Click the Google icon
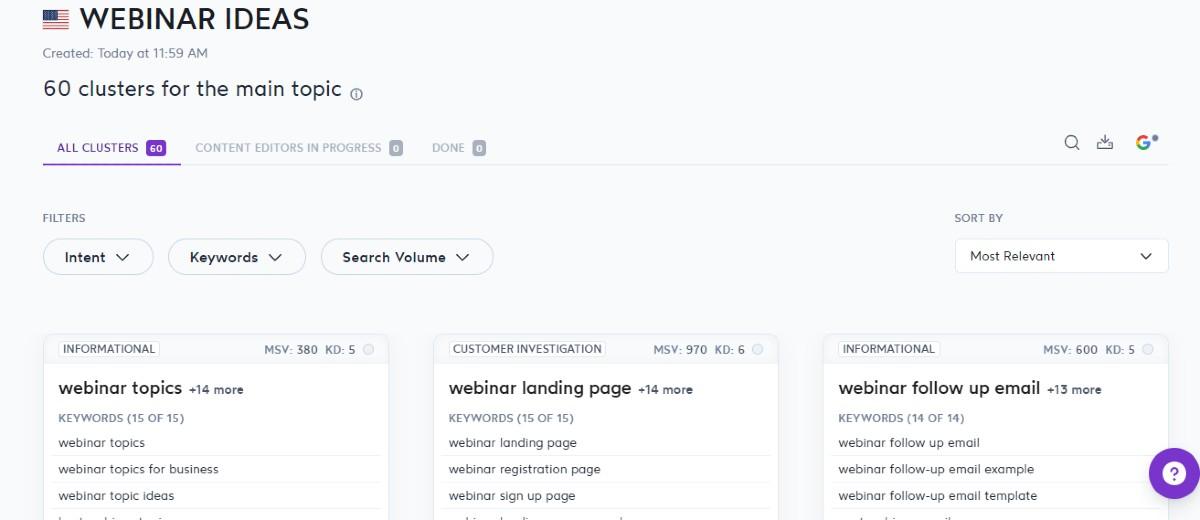1200x520 pixels. tap(1145, 143)
